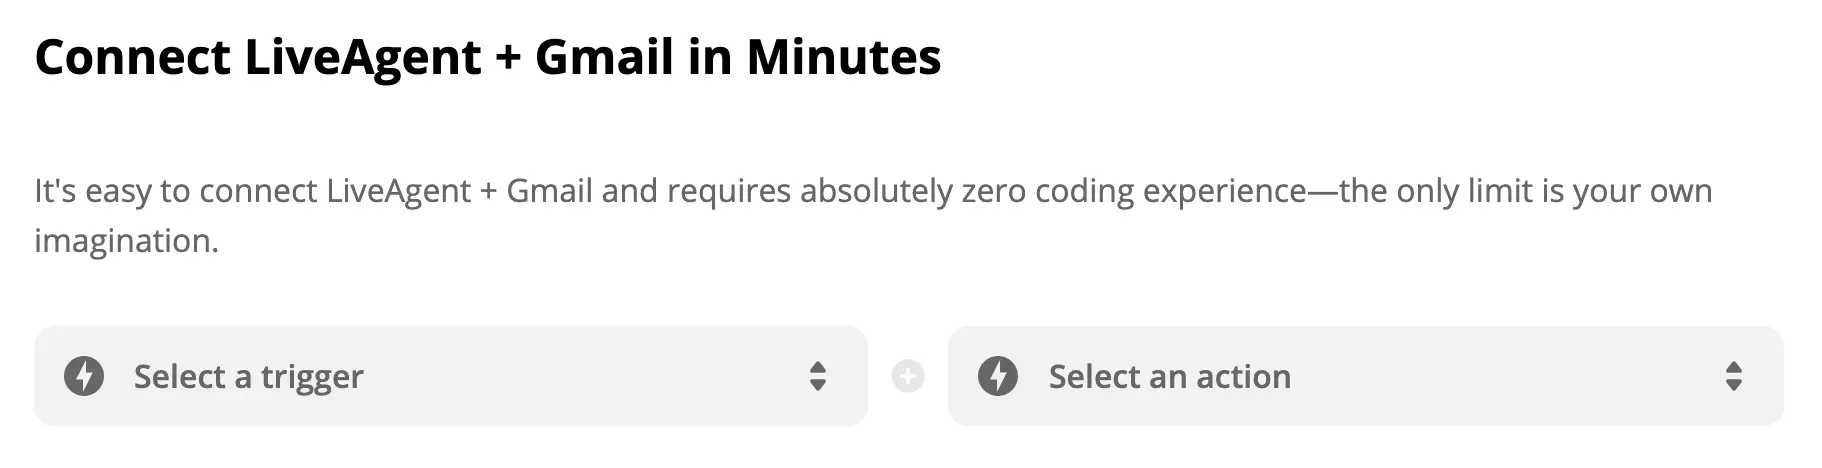Click the Connect LiveAgent + Gmail in Minutes heading
The height and width of the screenshot is (468, 1822).
pos(487,57)
